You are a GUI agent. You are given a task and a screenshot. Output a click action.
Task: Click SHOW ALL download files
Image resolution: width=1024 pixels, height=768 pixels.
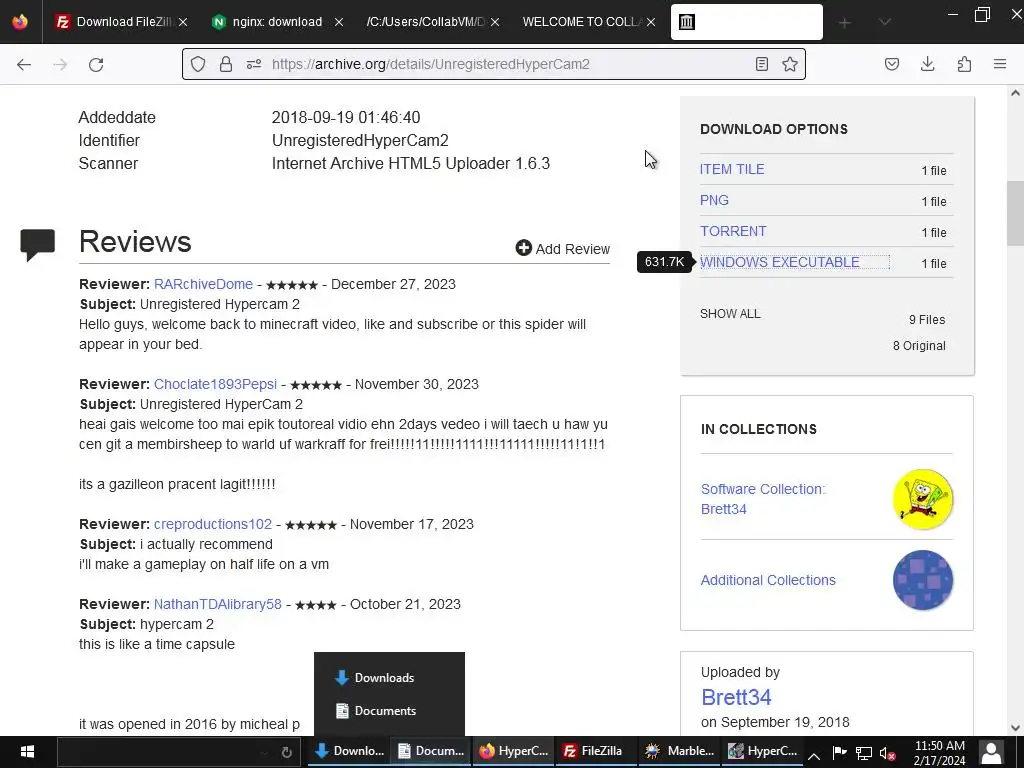point(730,313)
